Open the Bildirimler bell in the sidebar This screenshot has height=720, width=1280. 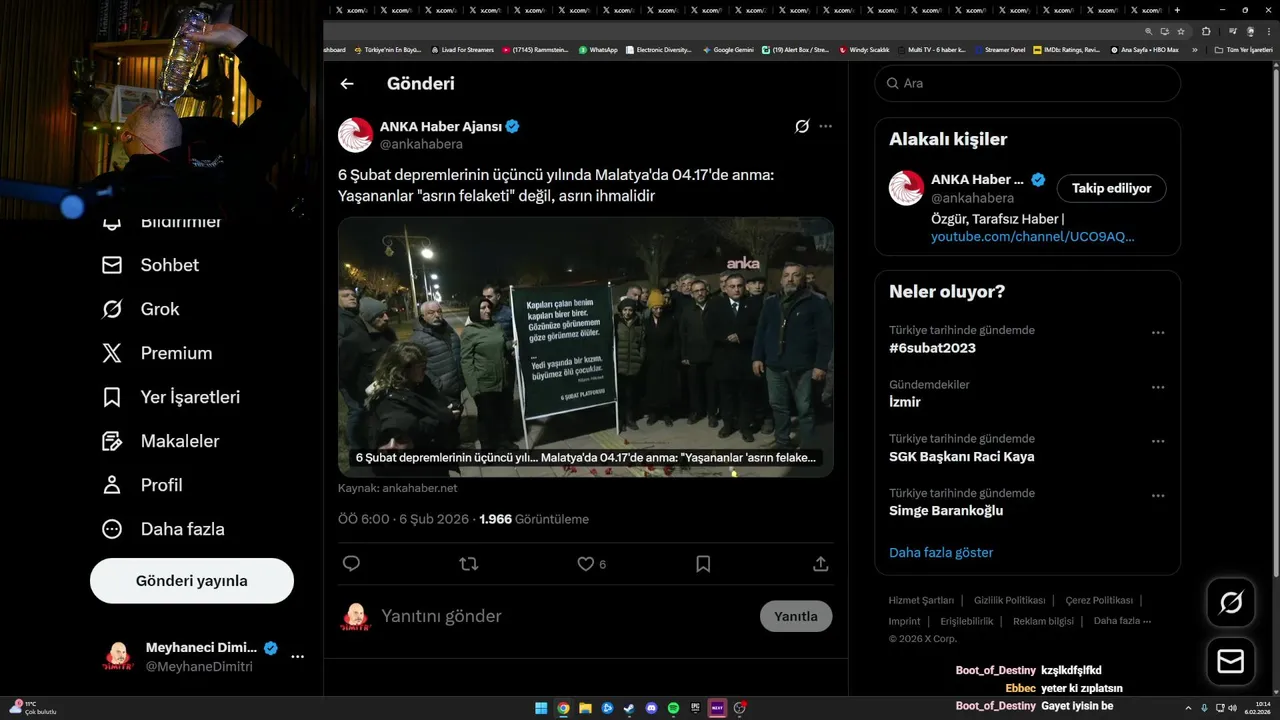pyautogui.click(x=112, y=221)
